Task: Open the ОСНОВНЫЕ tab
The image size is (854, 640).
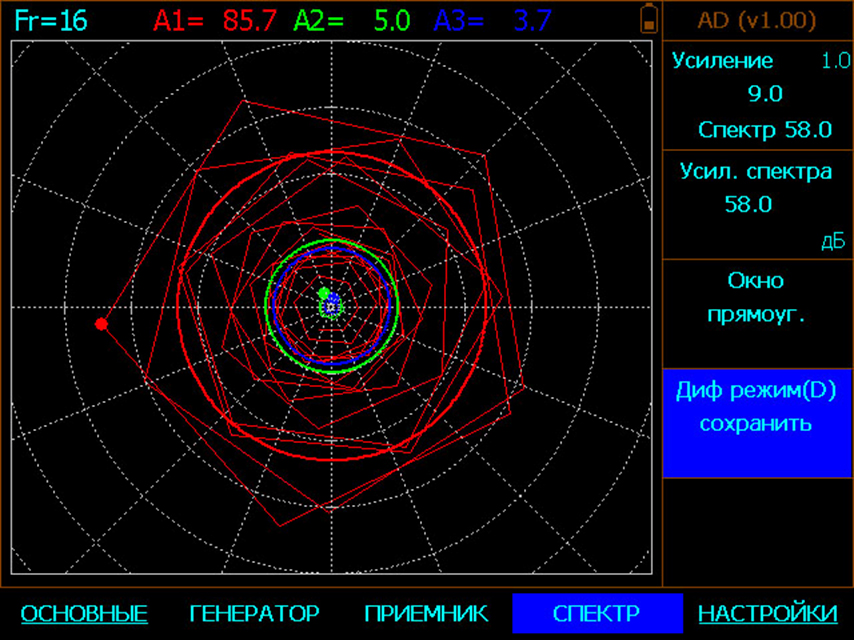Action: 84,613
